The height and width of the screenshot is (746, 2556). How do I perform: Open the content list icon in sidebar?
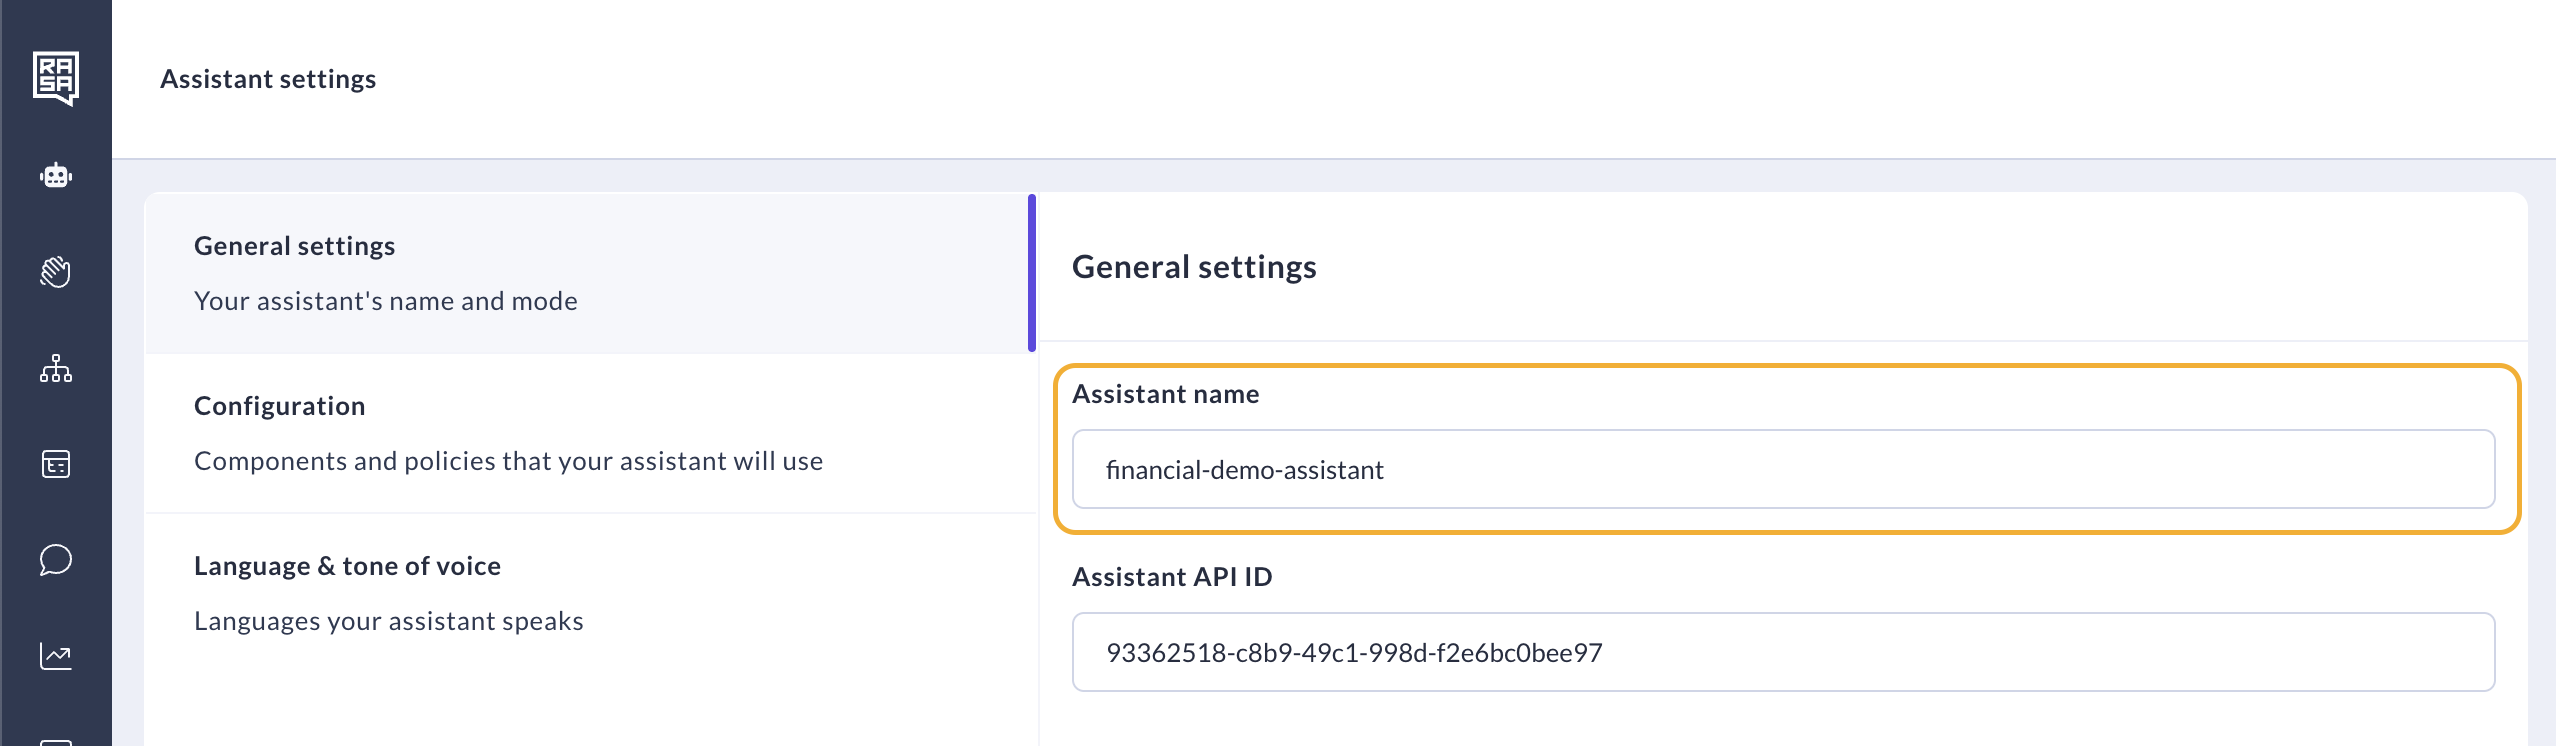56,464
